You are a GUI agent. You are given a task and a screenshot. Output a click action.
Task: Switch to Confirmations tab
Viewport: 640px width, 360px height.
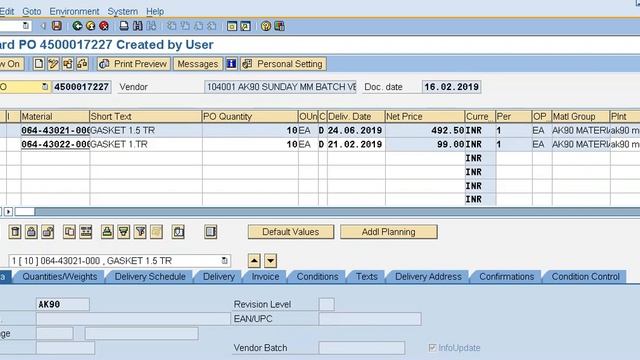pyautogui.click(x=507, y=276)
